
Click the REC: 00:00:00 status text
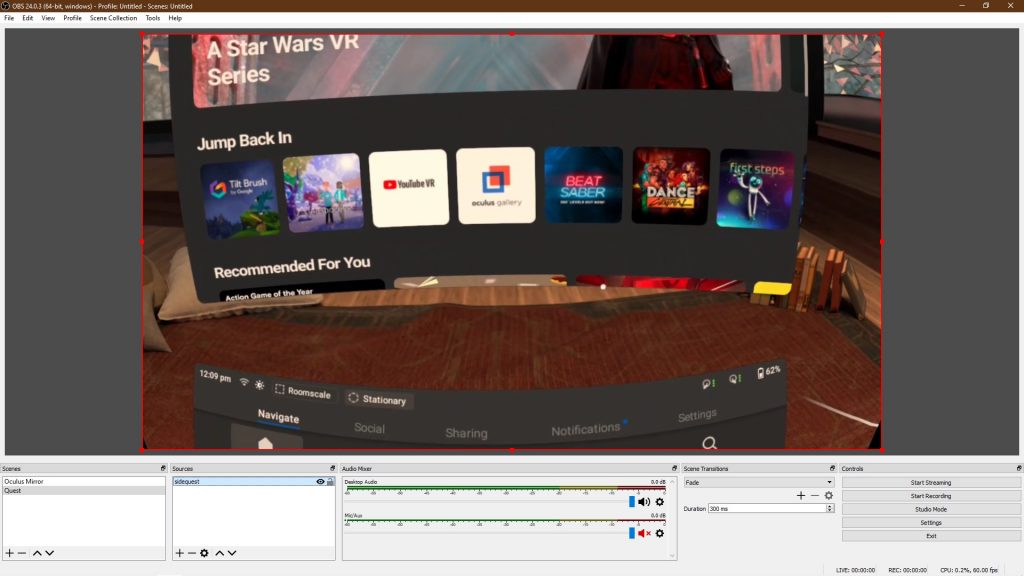pyautogui.click(x=907, y=570)
